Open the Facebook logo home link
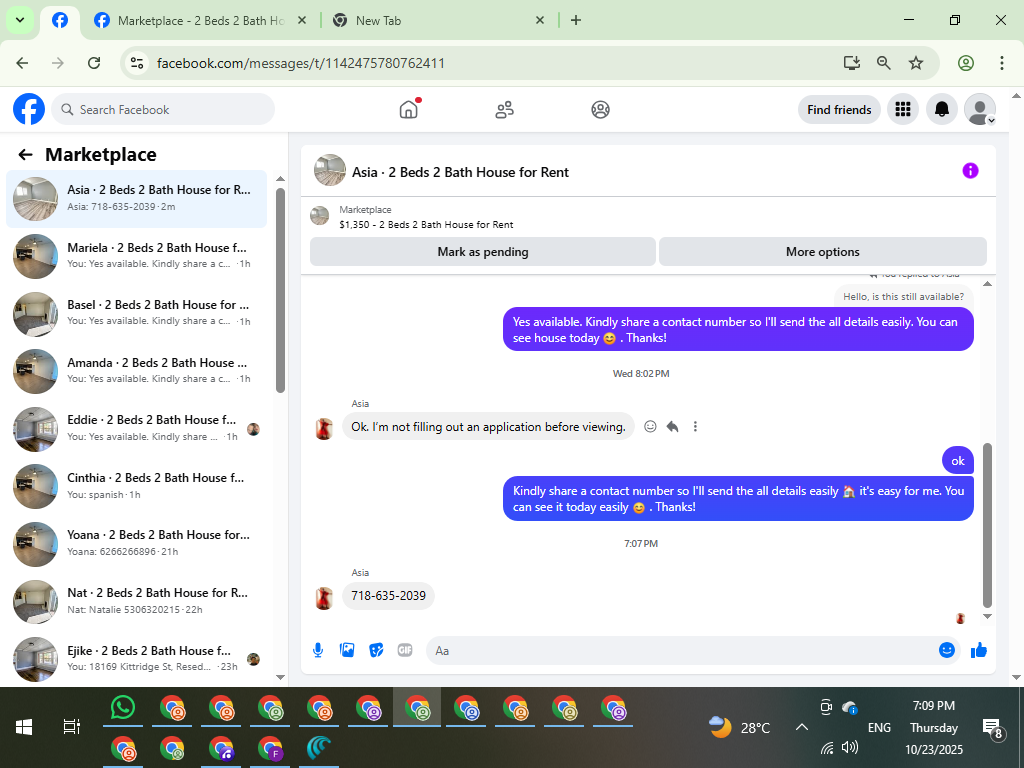Screen dimensions: 1024x768 (x=29, y=109)
